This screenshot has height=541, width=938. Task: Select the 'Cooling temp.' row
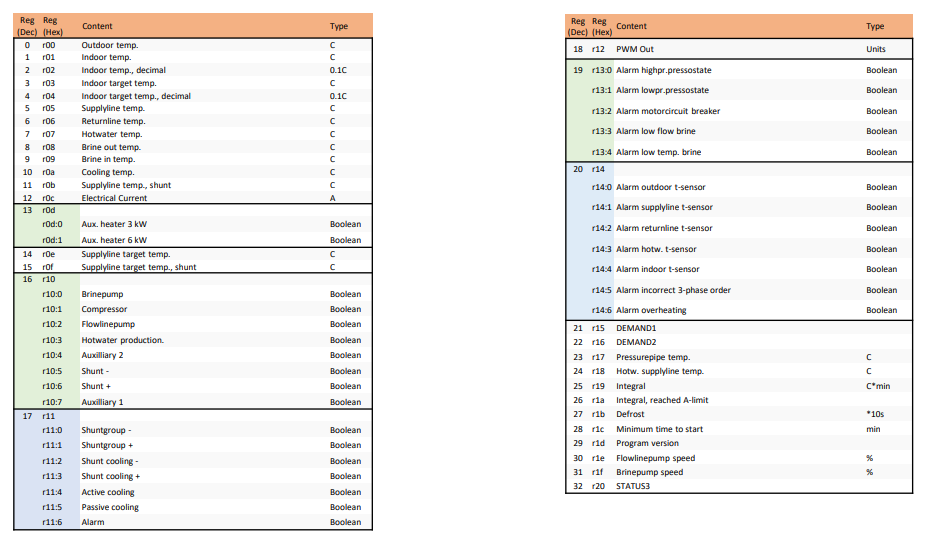108,172
